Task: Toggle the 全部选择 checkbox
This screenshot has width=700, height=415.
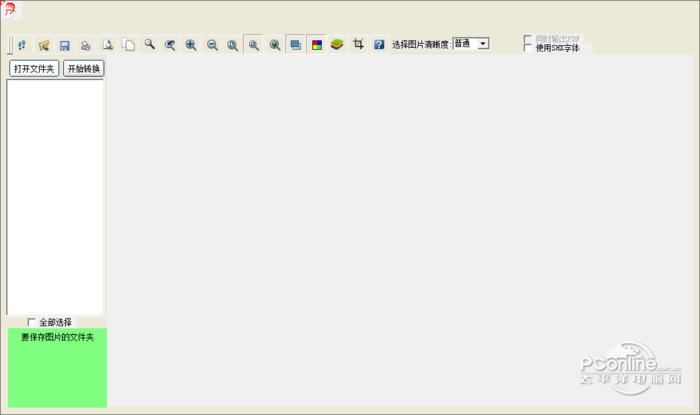Action: [x=31, y=322]
